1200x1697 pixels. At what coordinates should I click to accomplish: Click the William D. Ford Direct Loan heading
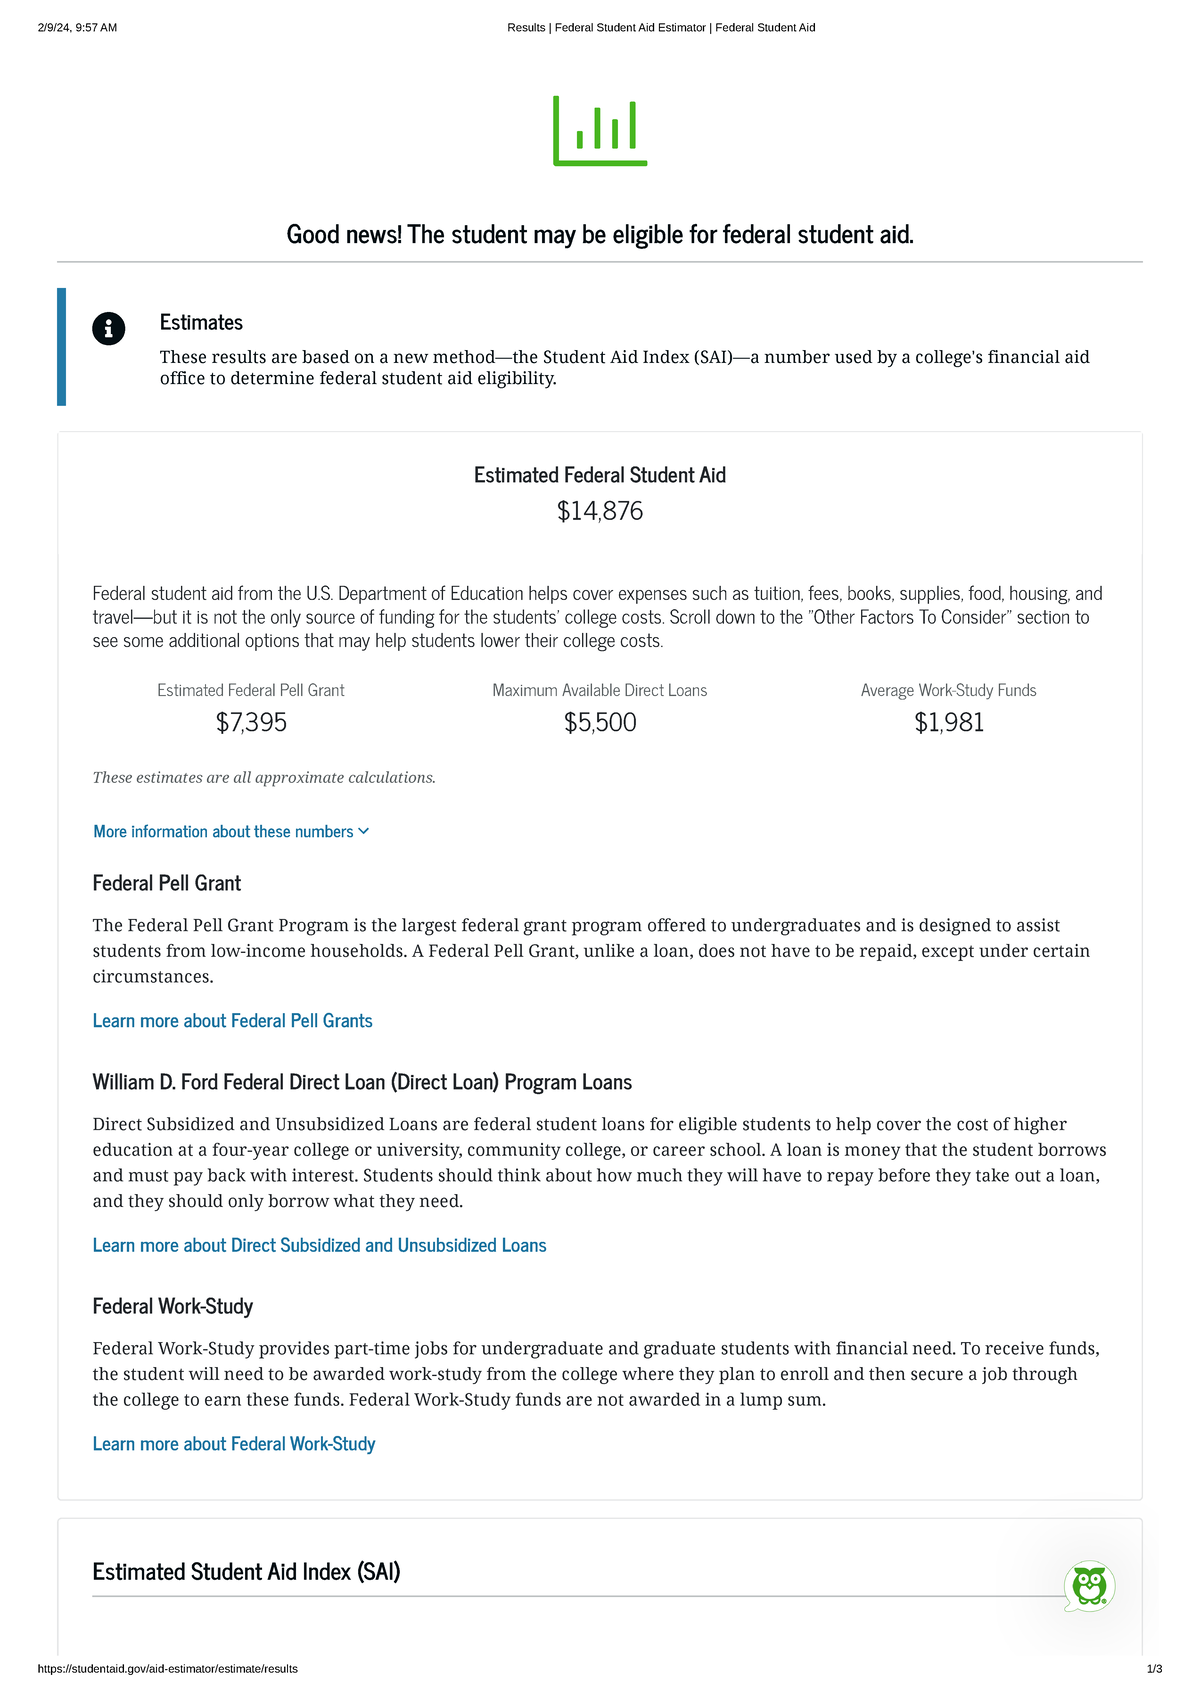(x=362, y=1083)
